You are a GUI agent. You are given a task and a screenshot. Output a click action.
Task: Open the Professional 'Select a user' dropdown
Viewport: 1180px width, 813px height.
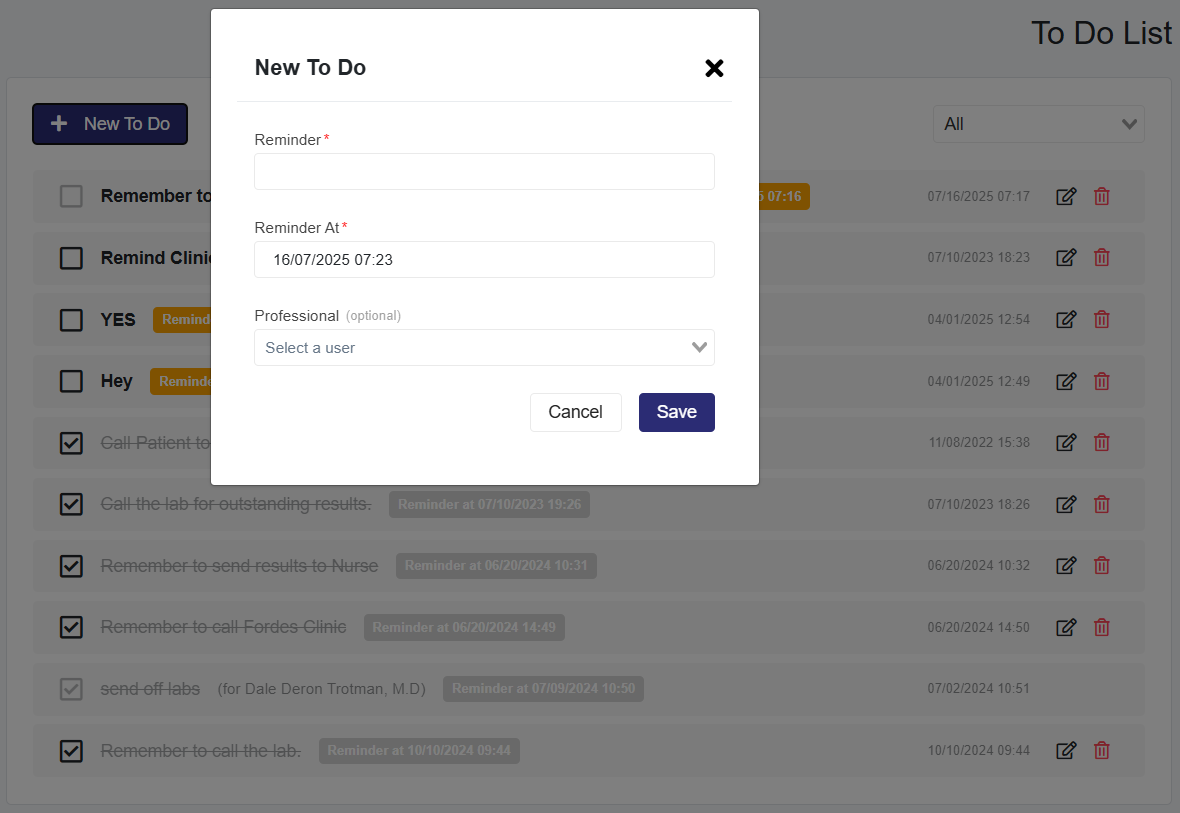[484, 348]
